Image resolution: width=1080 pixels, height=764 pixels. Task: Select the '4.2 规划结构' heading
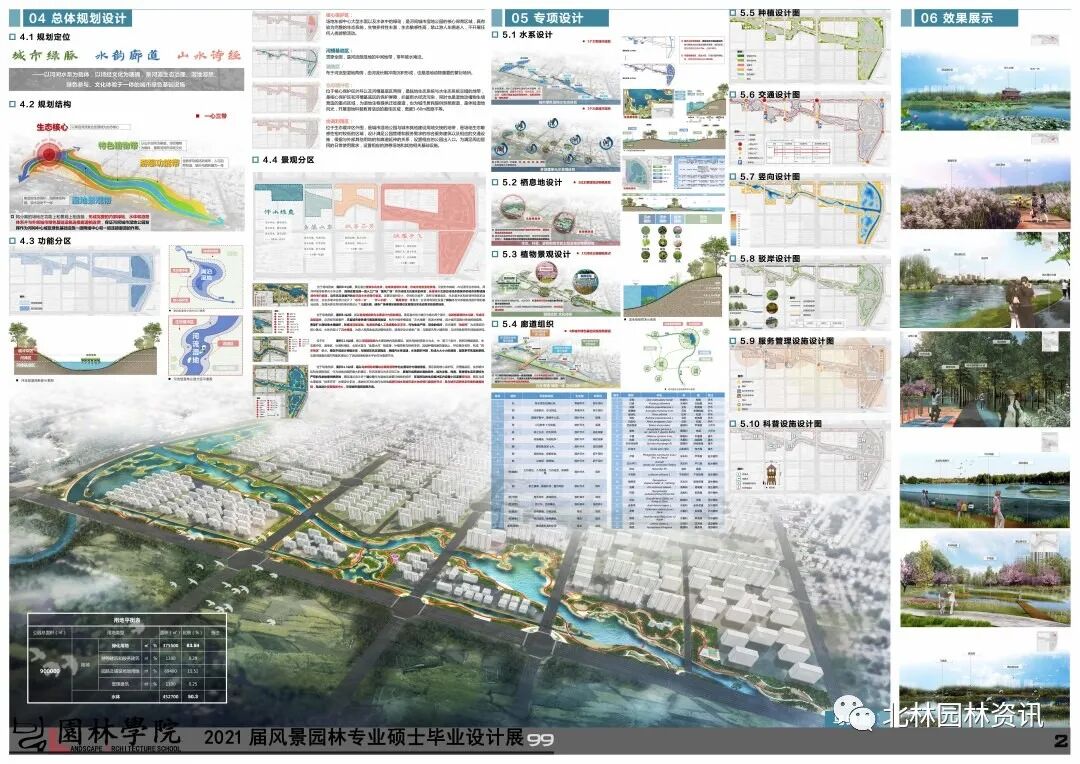(45, 104)
